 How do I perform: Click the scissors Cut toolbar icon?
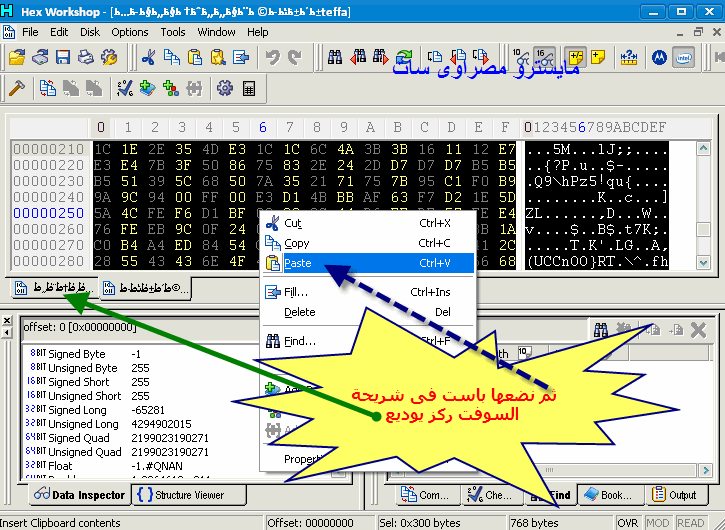coord(148,57)
